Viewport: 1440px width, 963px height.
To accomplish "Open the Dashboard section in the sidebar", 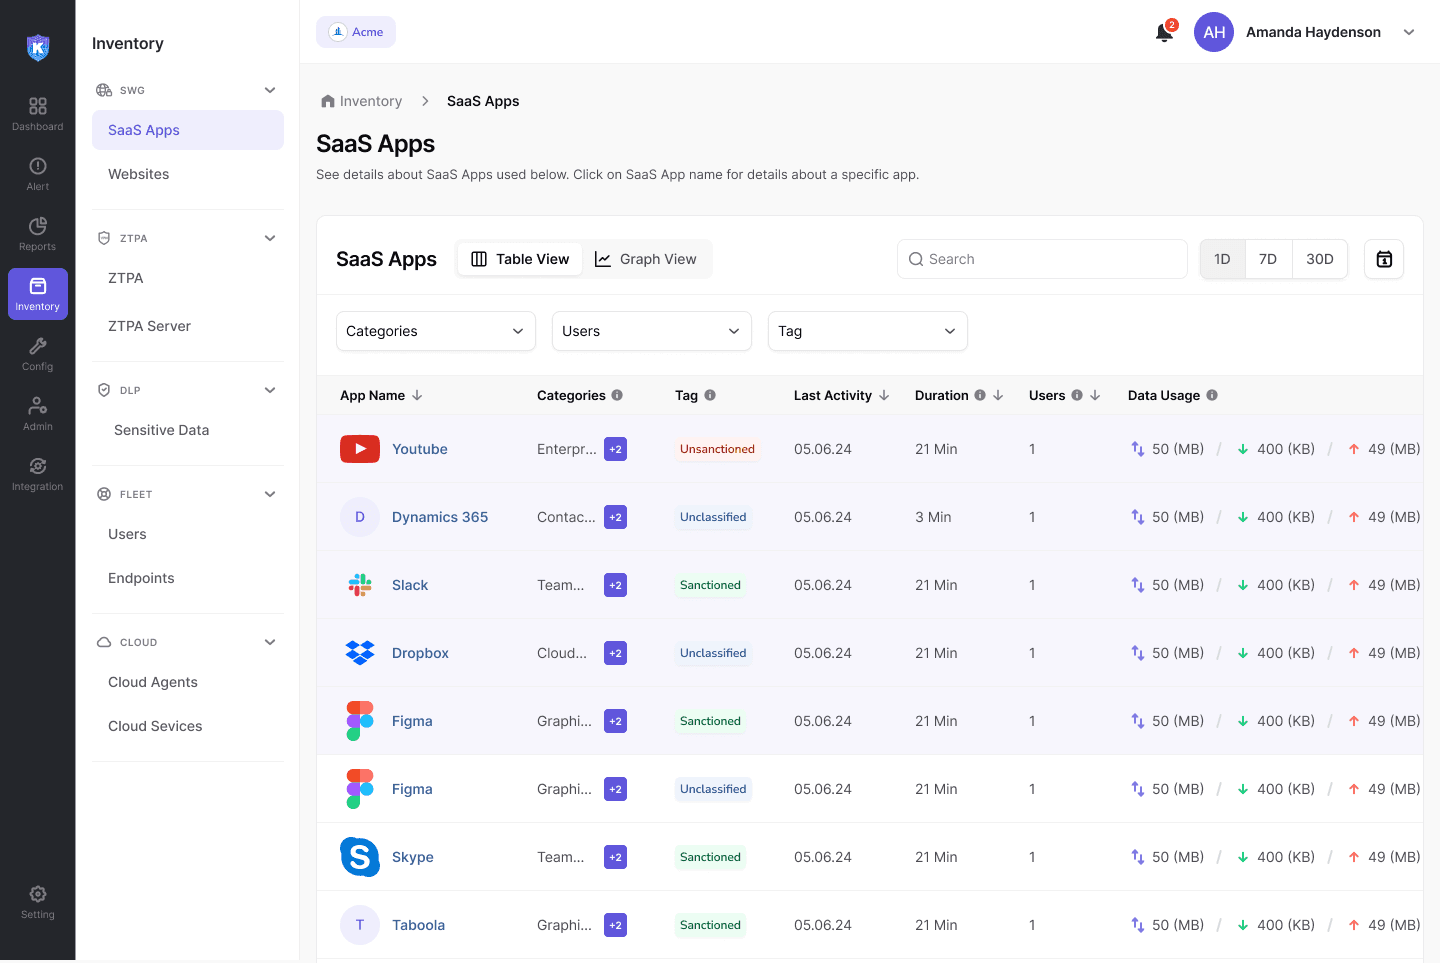I will coord(38,113).
